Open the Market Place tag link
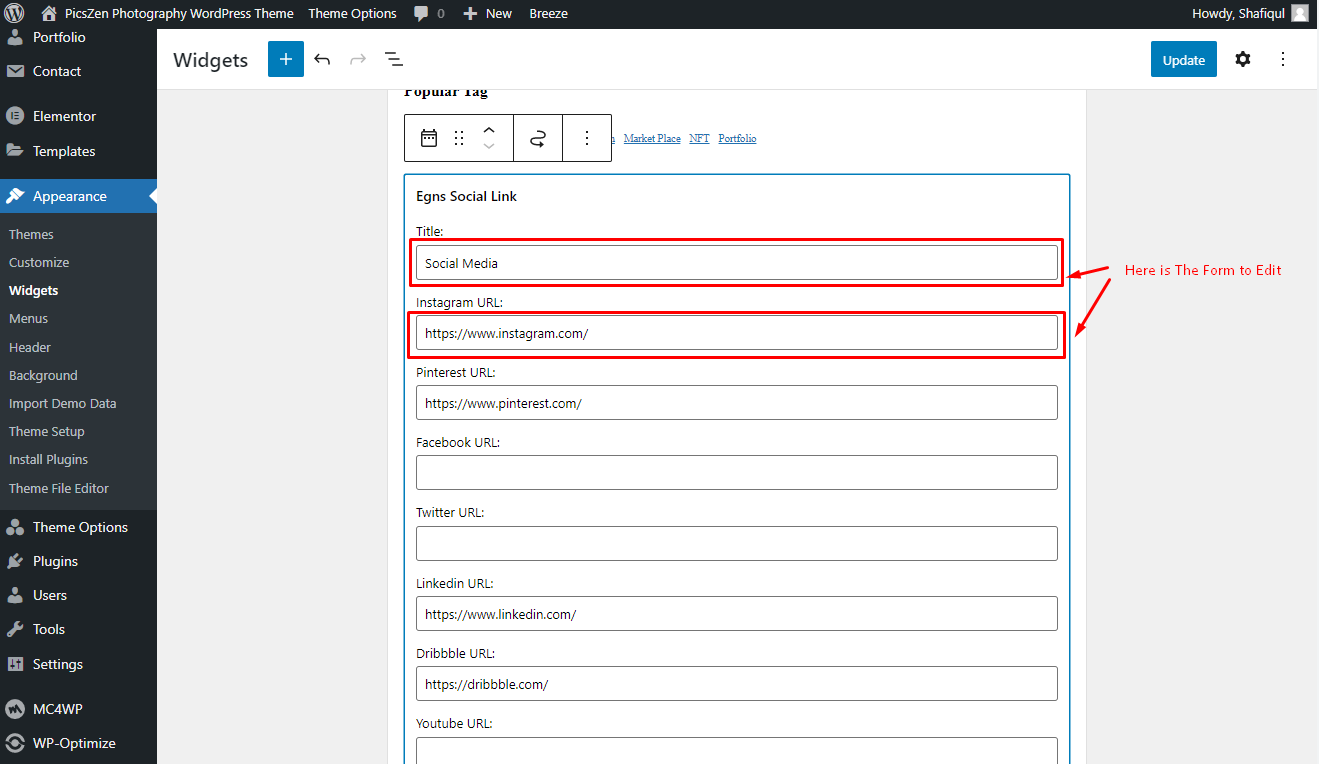The image size is (1319, 764). 652,138
